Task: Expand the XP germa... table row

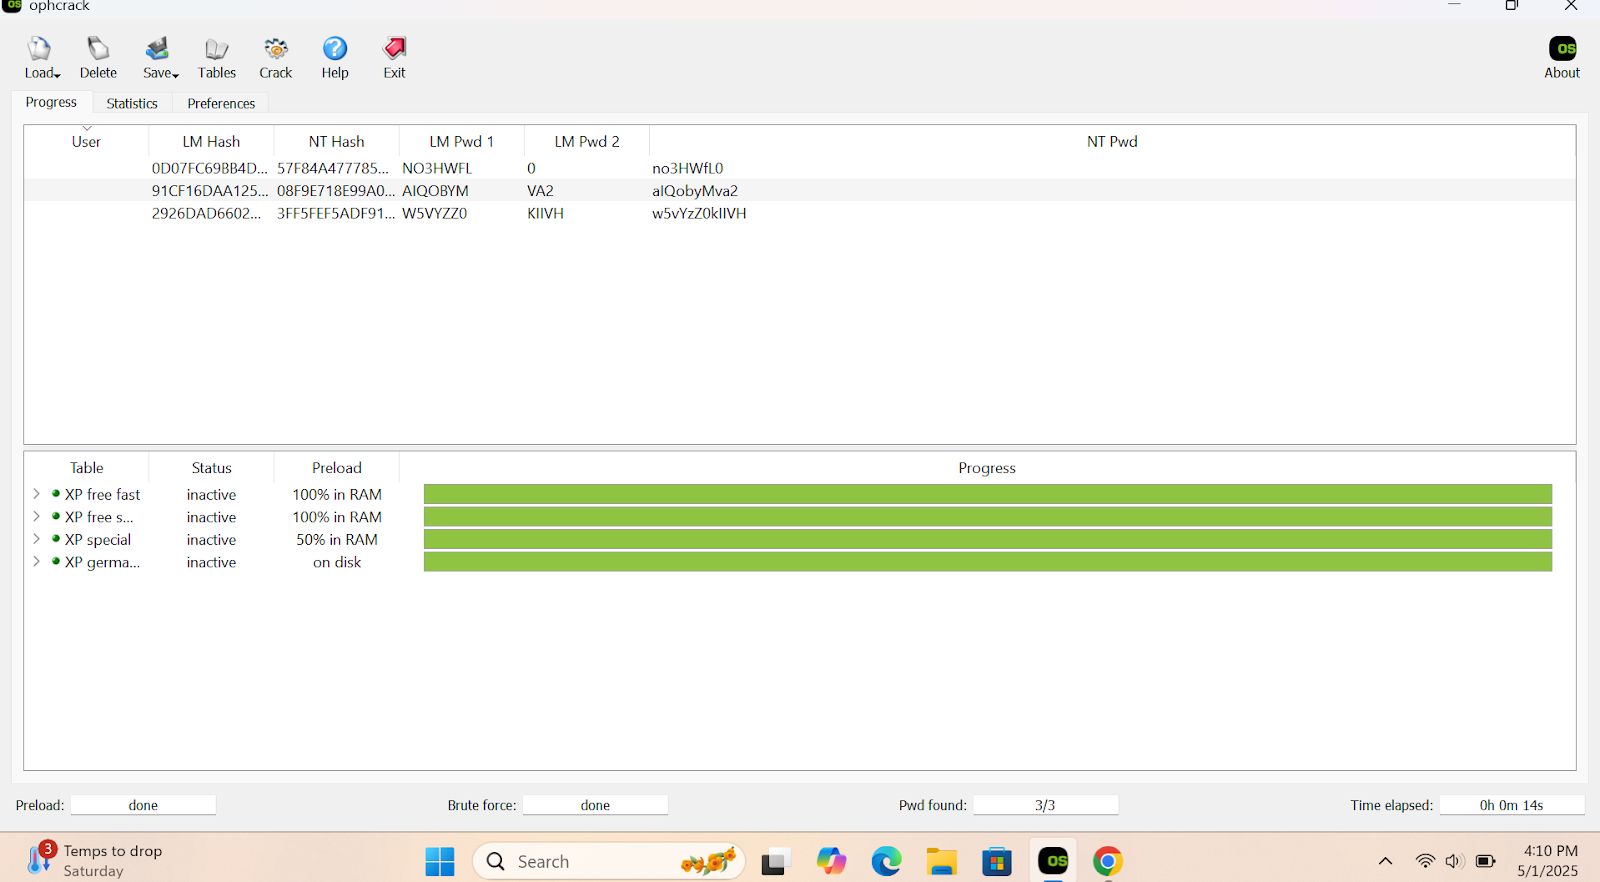Action: [36, 562]
